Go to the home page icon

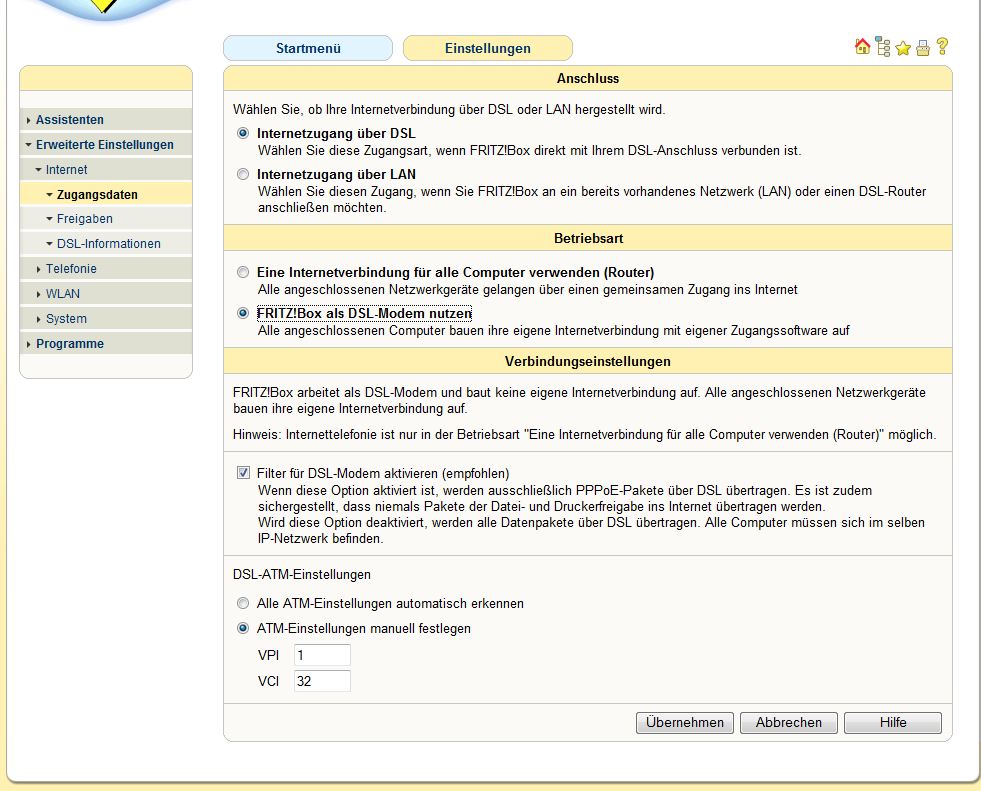[x=862, y=47]
